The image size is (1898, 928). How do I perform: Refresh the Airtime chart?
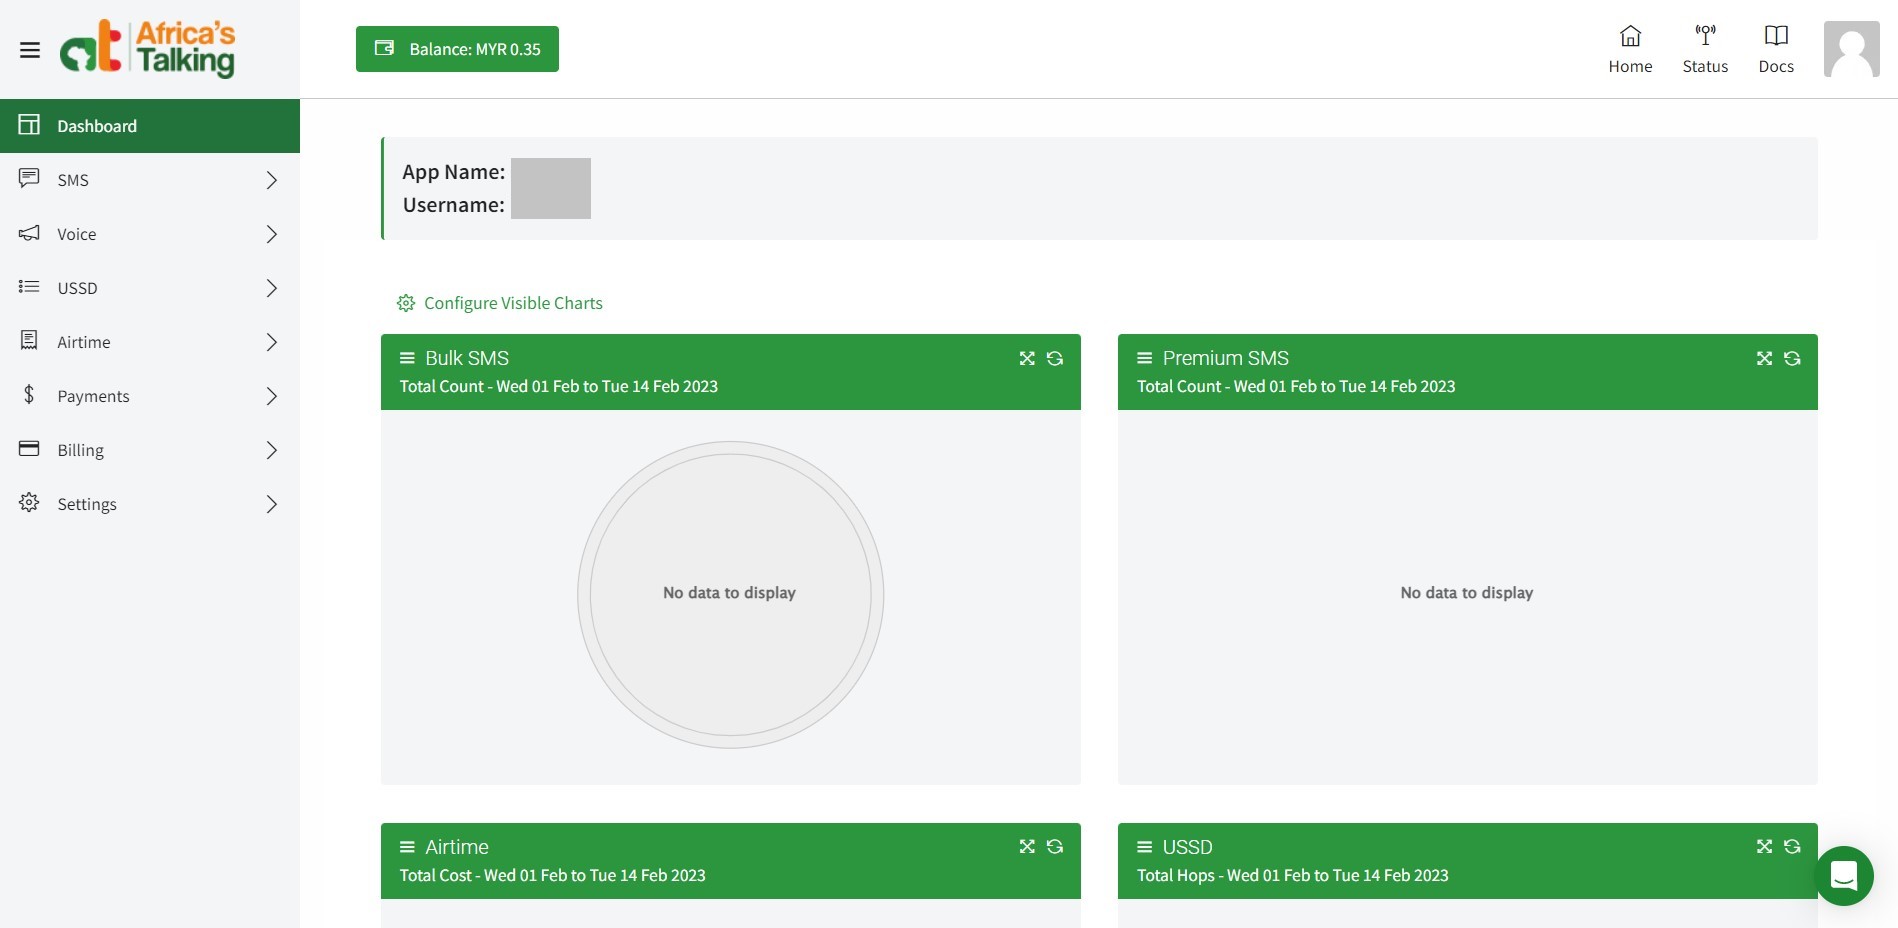1055,847
